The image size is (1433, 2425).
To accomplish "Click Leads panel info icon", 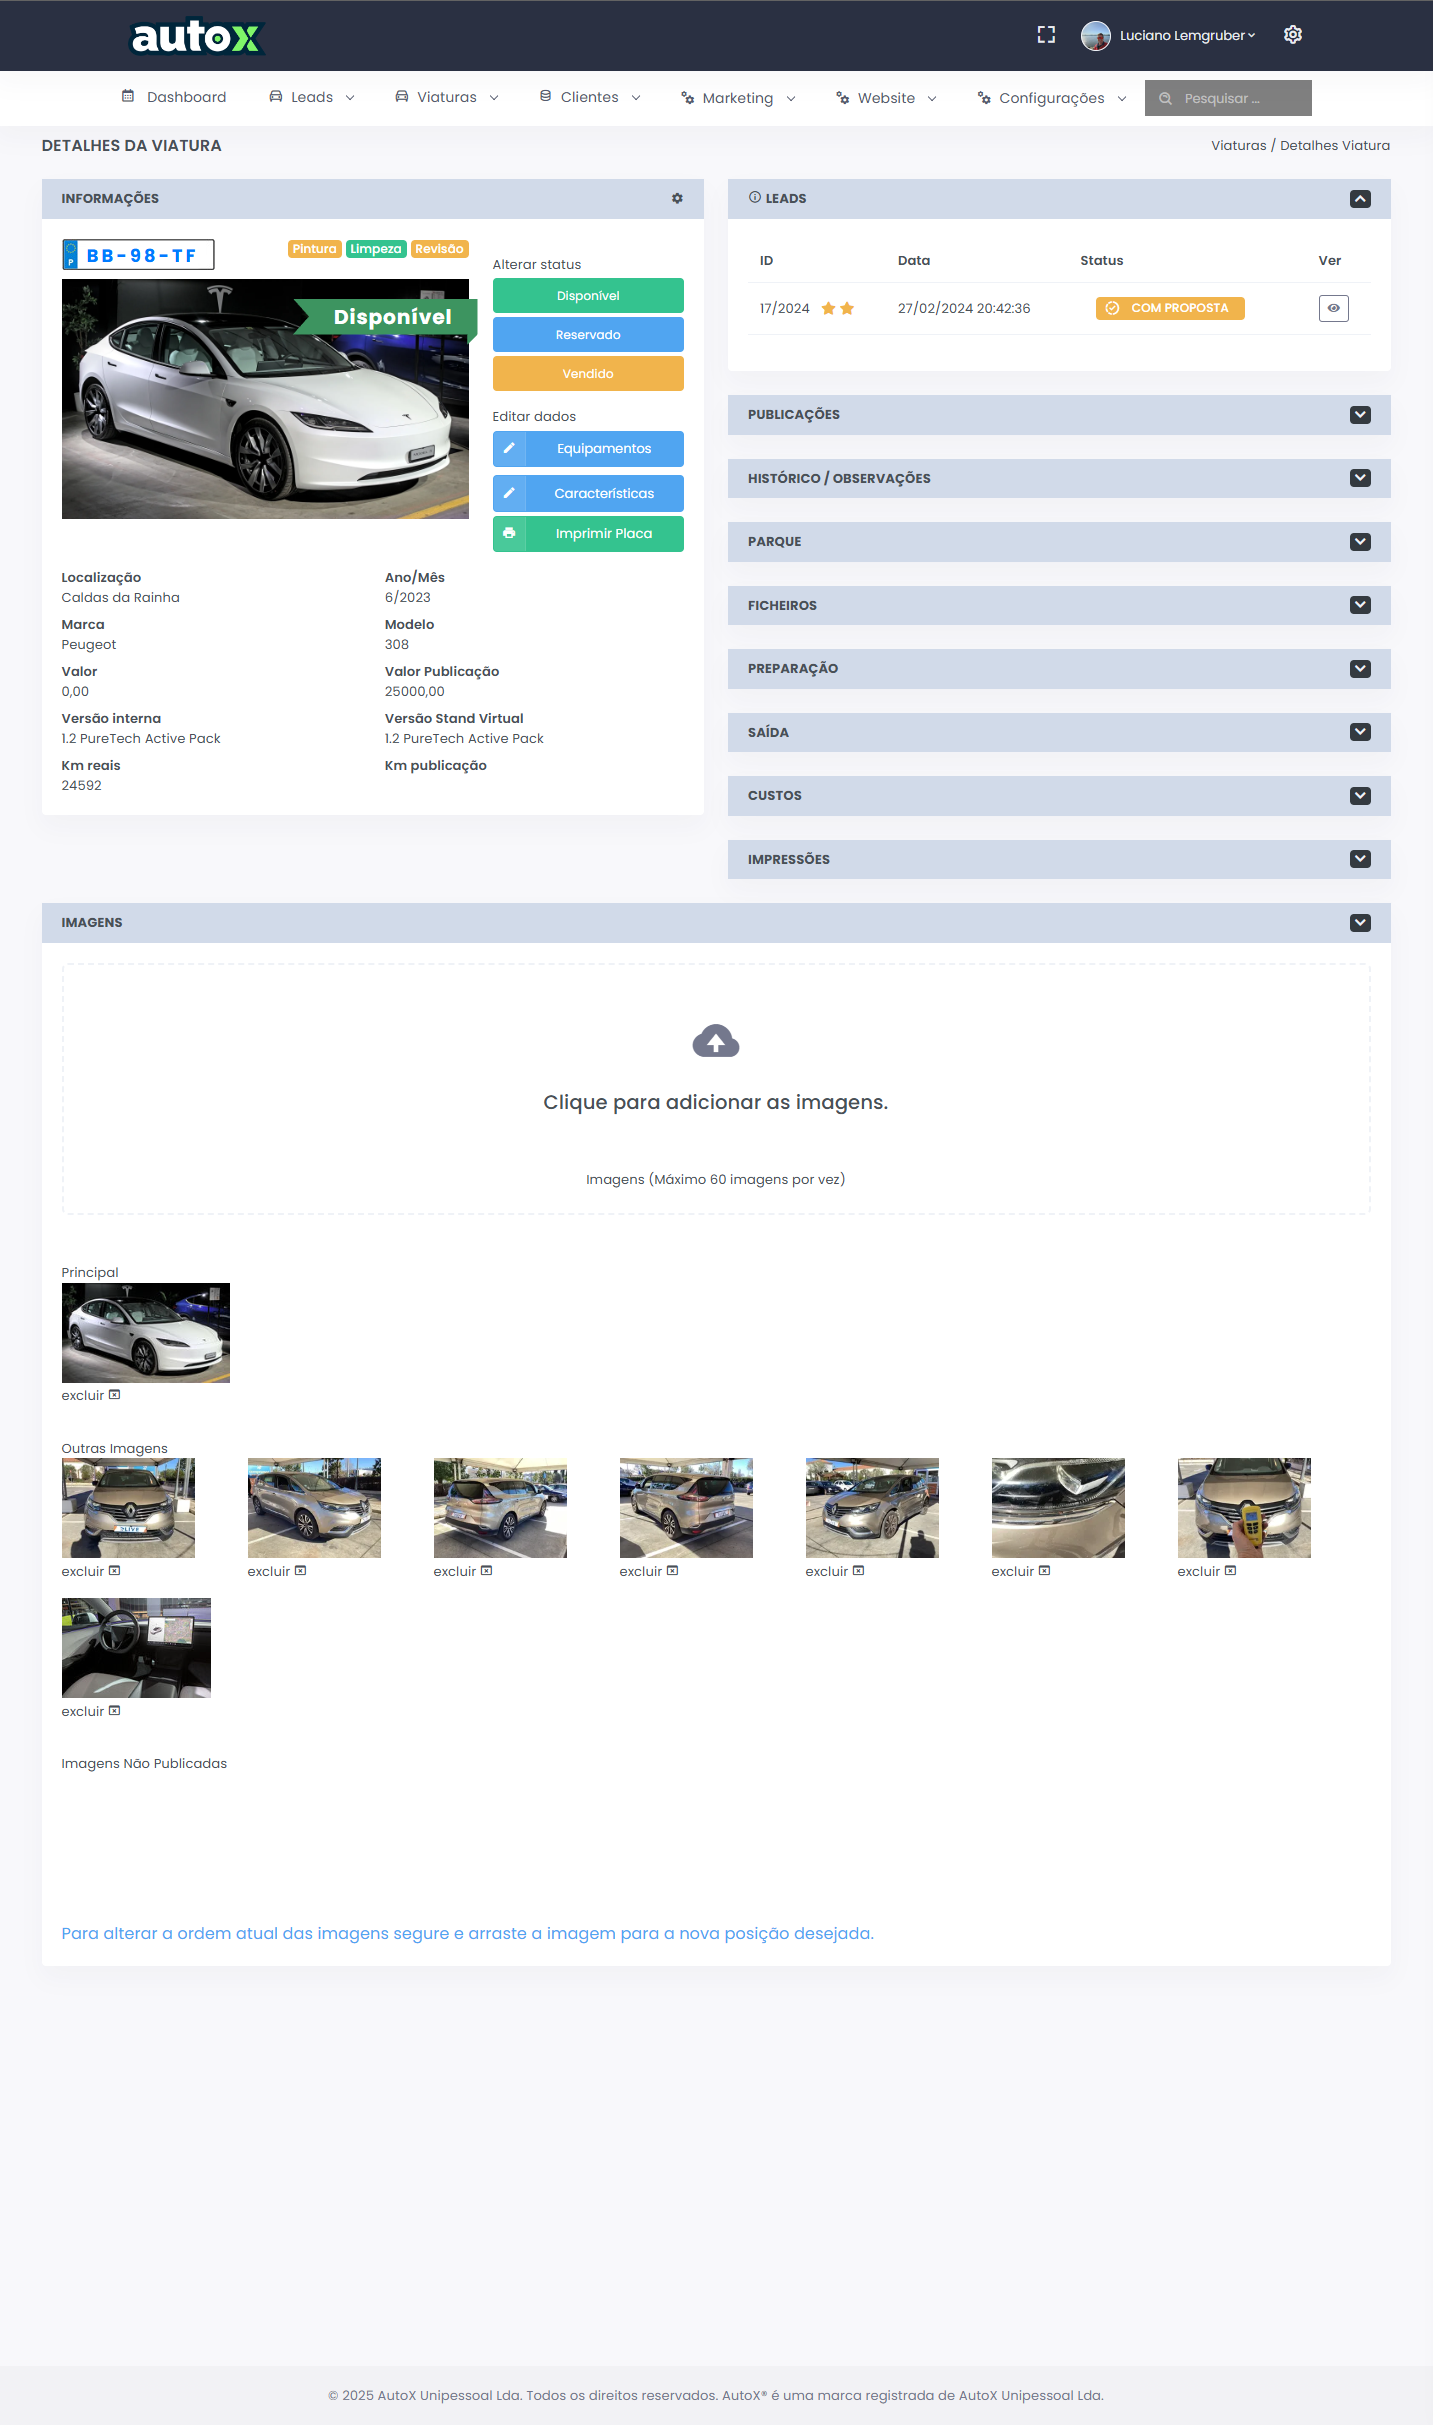I will click(x=755, y=198).
